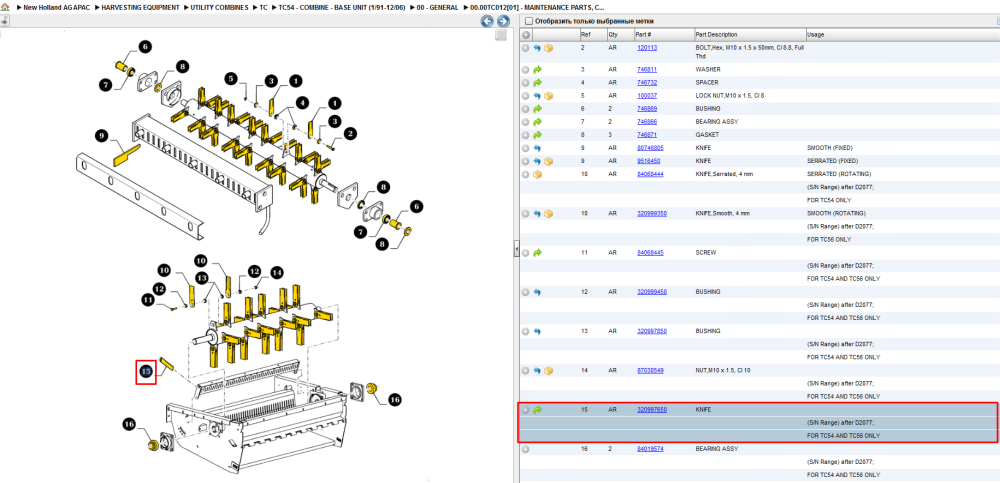Click the package box icon for NUT 87030549
This screenshot has height=483, width=1000.
[548, 370]
